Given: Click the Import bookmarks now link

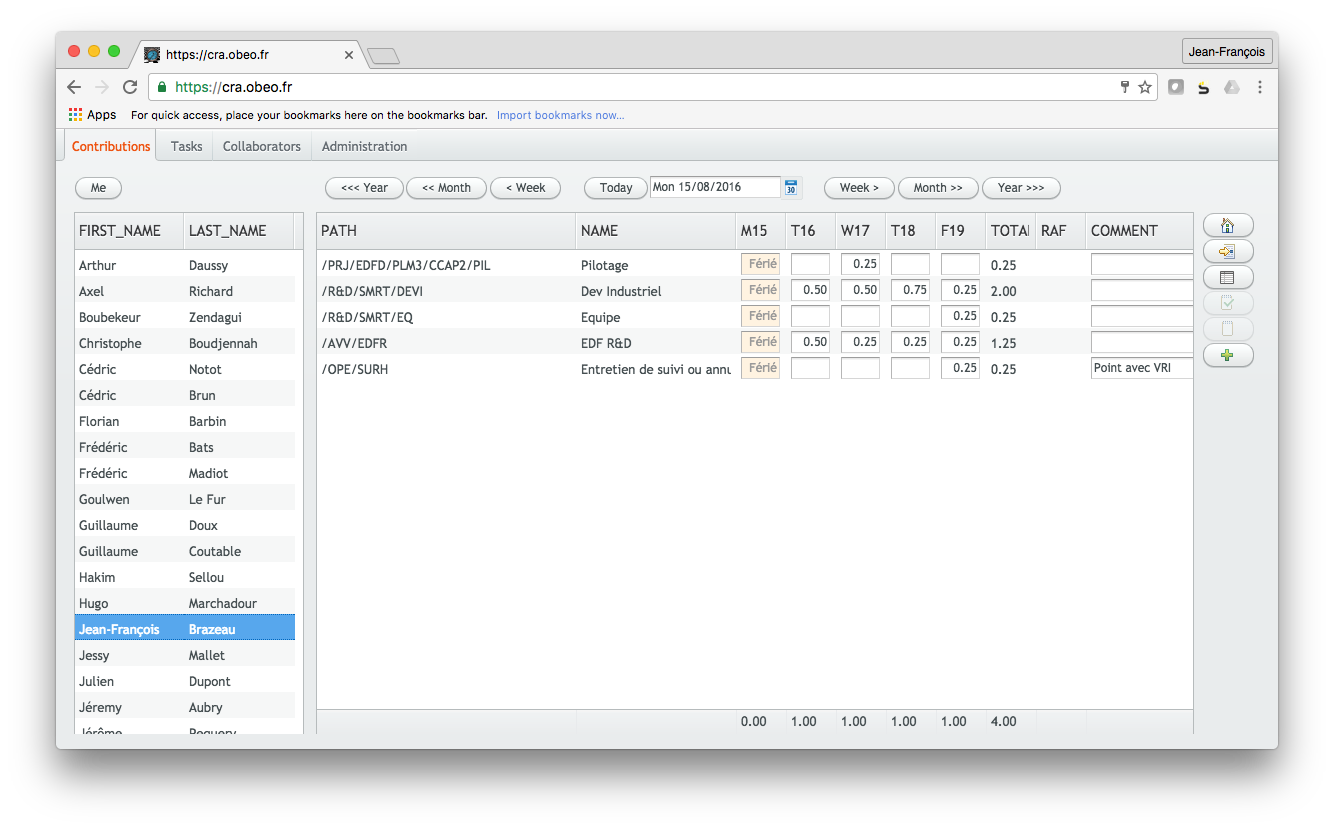Looking at the screenshot, I should (x=560, y=115).
